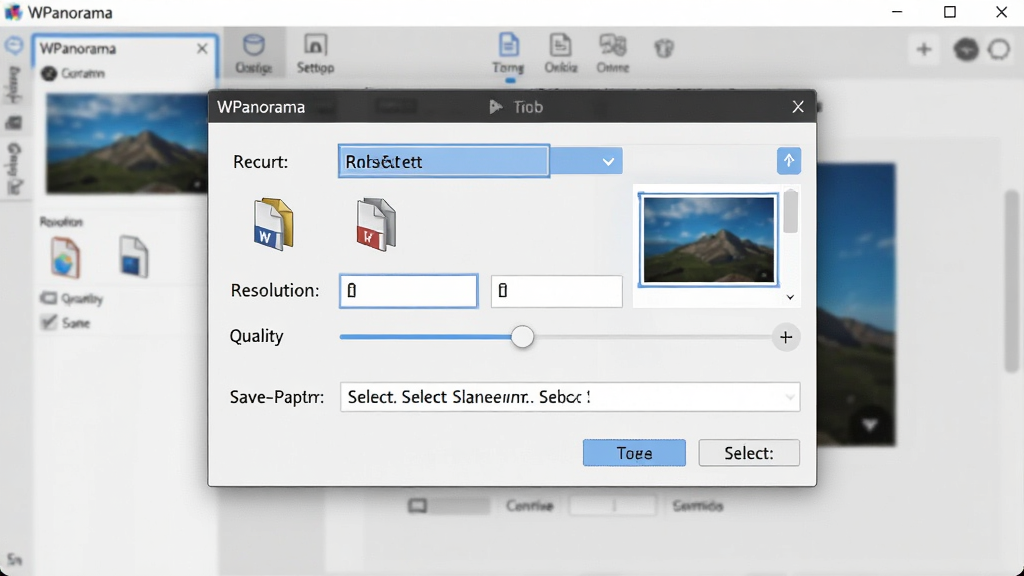Screen dimensions: 1024x576
Task: Open the Recurt dropdown arrow
Action: pos(608,161)
